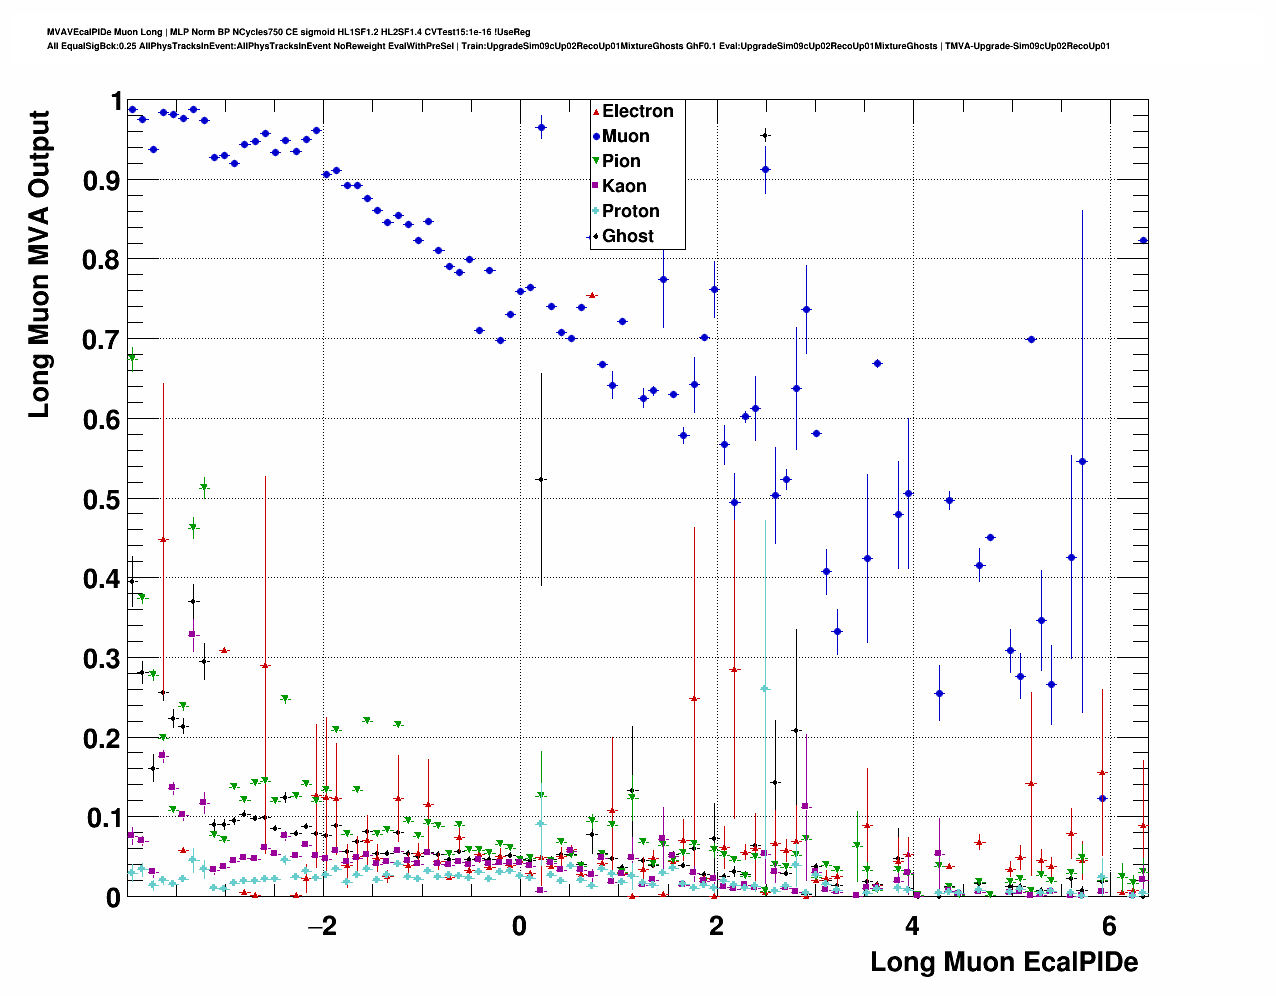Select the 'Muon' legend label text
The width and height of the screenshot is (1276, 996).
(625, 136)
